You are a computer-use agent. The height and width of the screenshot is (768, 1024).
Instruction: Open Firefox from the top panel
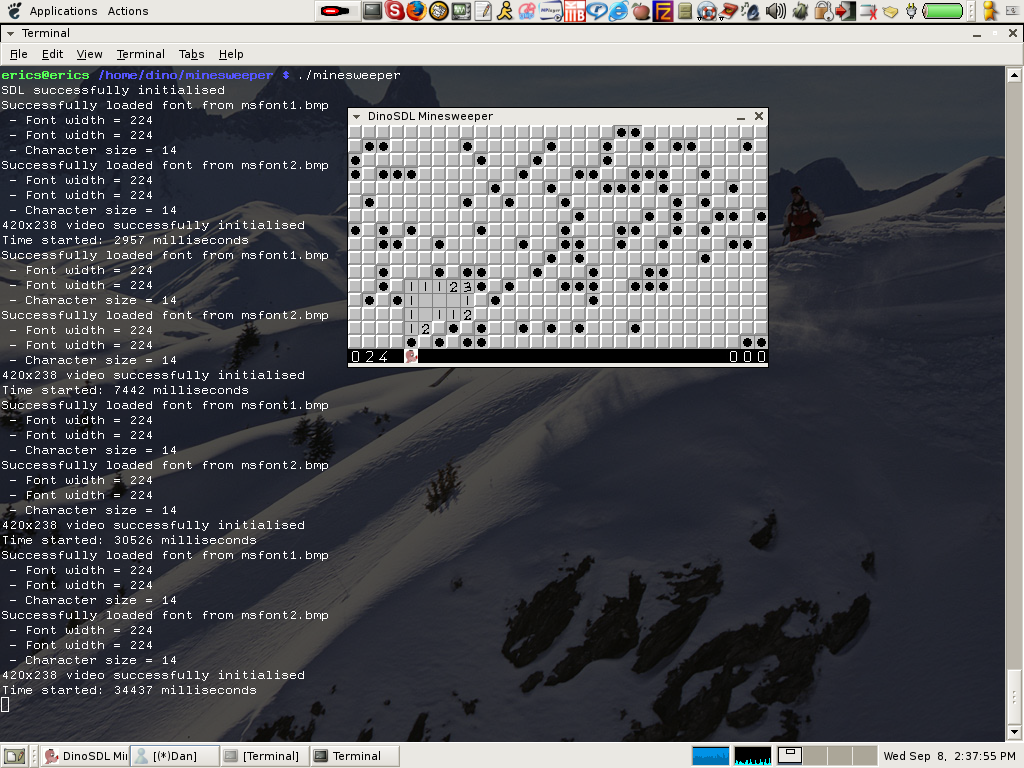[416, 12]
